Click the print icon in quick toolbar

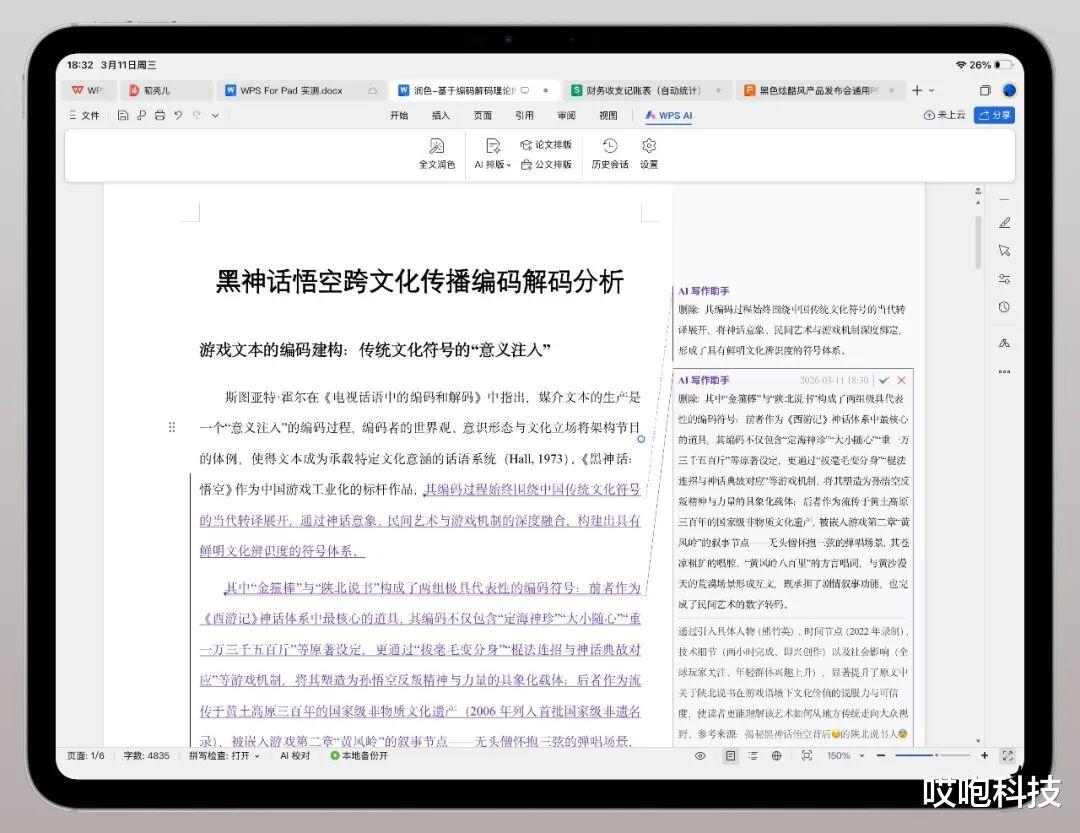click(x=160, y=115)
